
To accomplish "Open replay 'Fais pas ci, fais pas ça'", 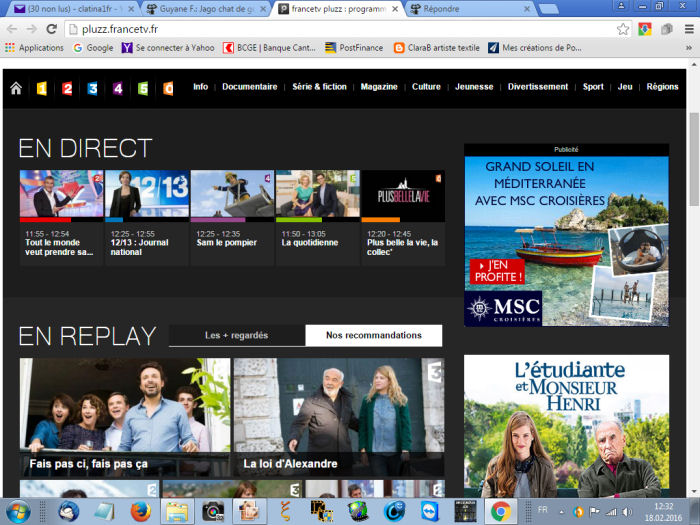I will coord(125,417).
